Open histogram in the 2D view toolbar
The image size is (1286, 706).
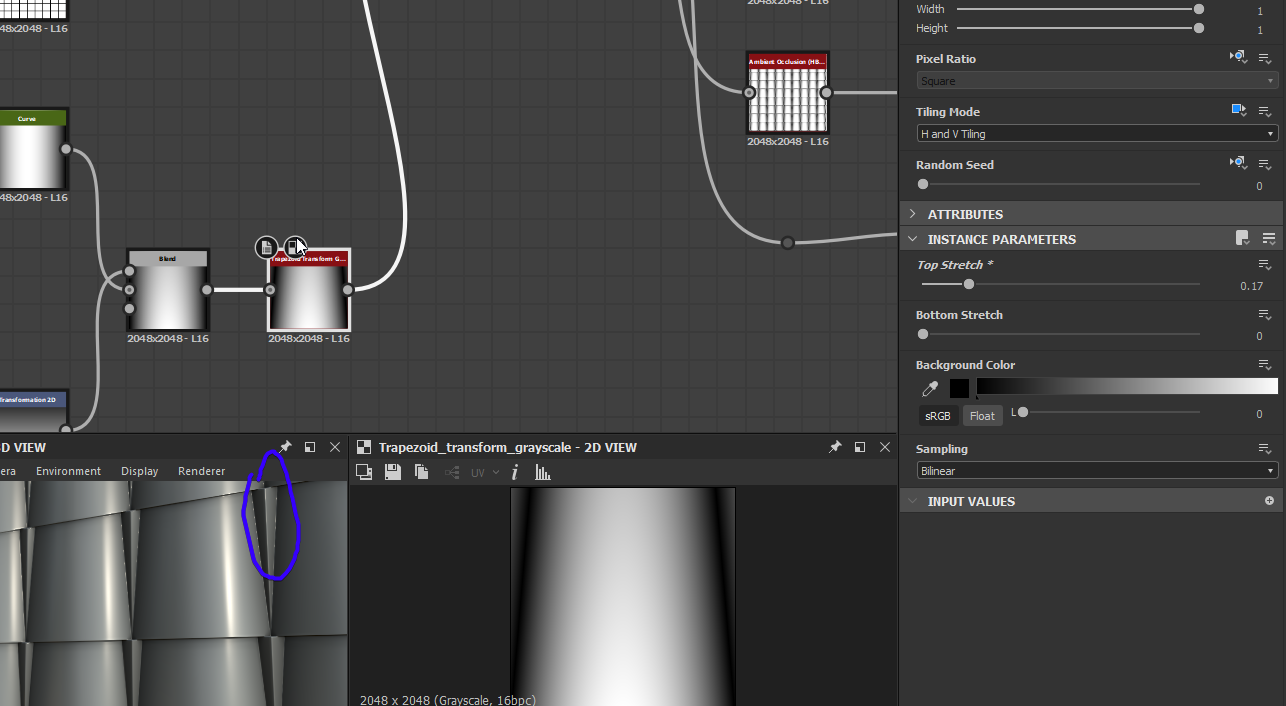[x=542, y=472]
